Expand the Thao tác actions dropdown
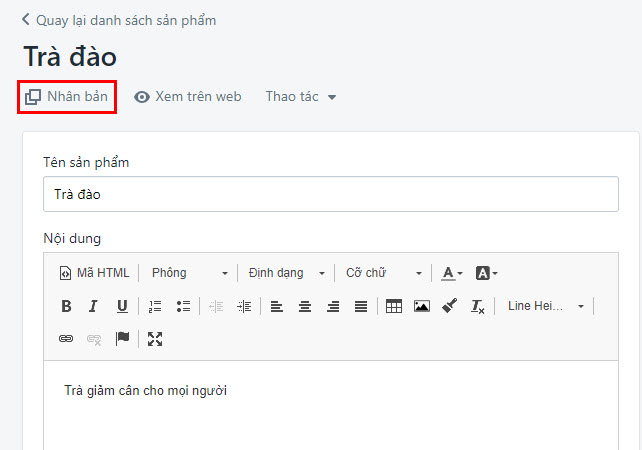 (x=301, y=97)
